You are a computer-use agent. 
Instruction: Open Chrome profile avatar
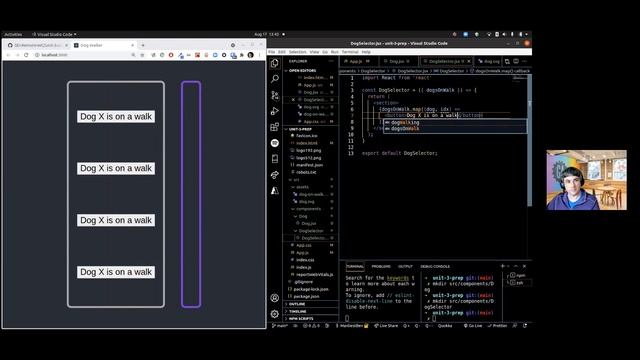[x=251, y=55]
